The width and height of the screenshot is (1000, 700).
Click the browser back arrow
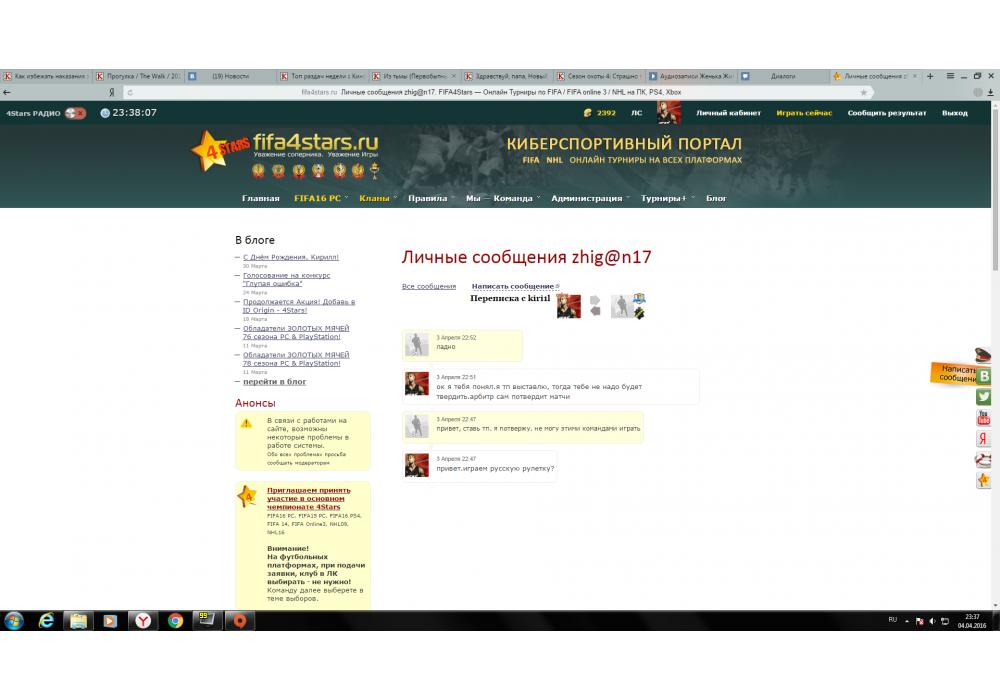[x=7, y=92]
